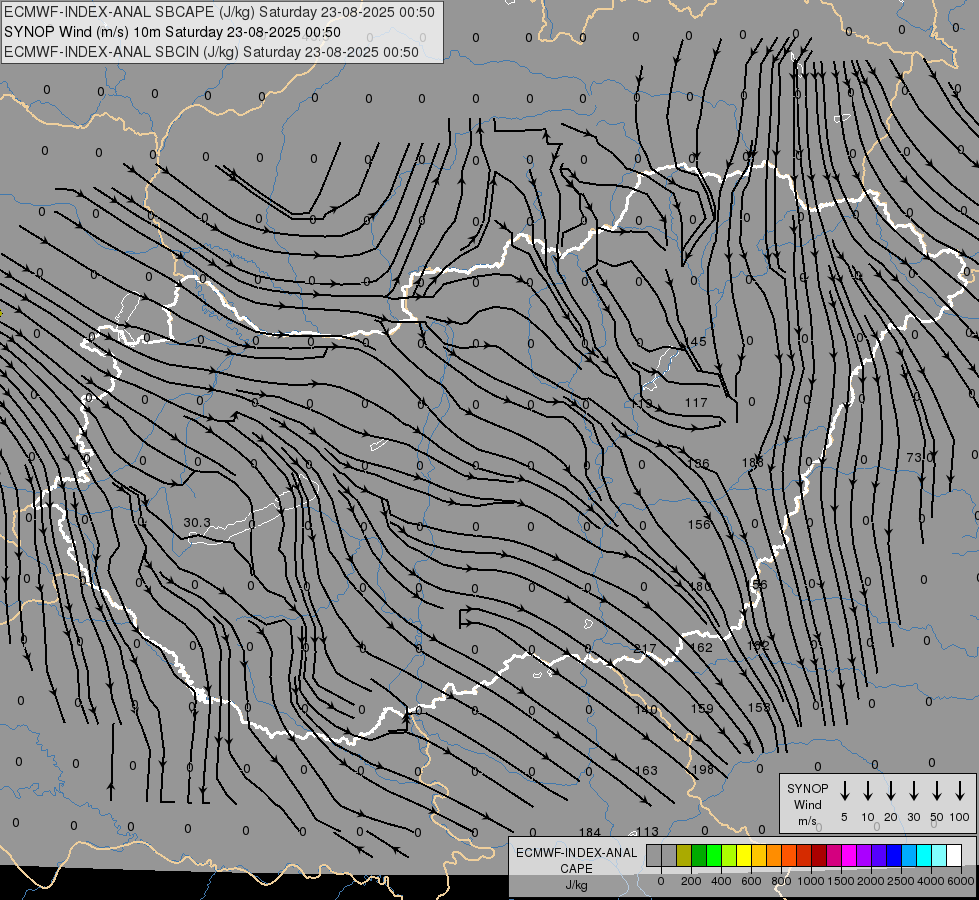Image resolution: width=979 pixels, height=900 pixels.
Task: Click the 20 label in wind legend
Action: pos(891,817)
